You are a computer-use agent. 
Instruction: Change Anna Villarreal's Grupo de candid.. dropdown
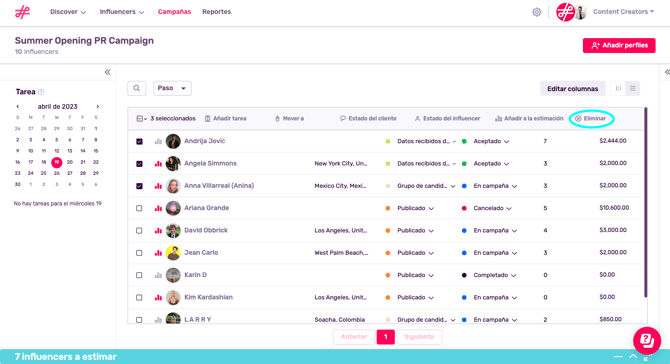(426, 186)
